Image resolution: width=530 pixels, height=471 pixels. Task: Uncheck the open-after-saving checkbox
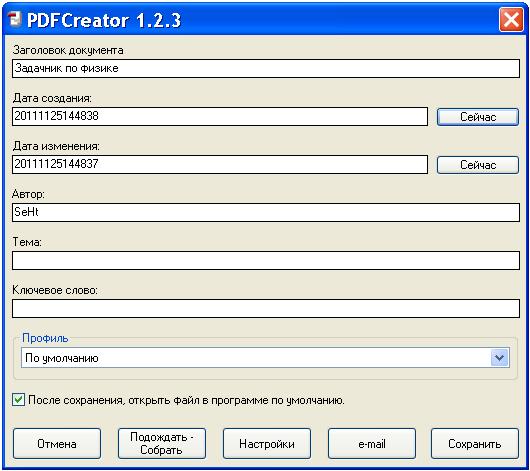[18, 400]
